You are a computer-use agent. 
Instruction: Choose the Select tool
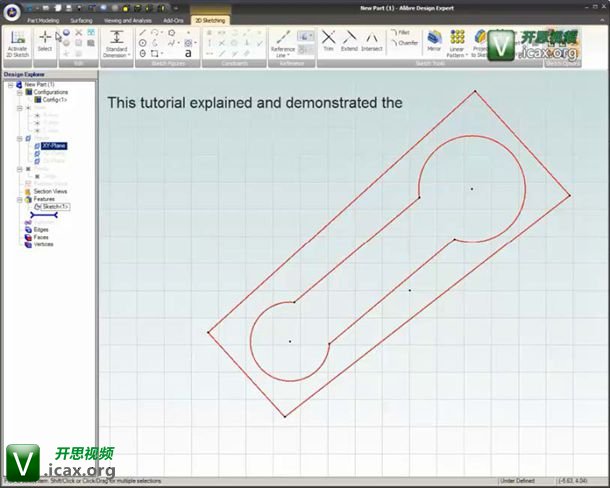[x=45, y=41]
